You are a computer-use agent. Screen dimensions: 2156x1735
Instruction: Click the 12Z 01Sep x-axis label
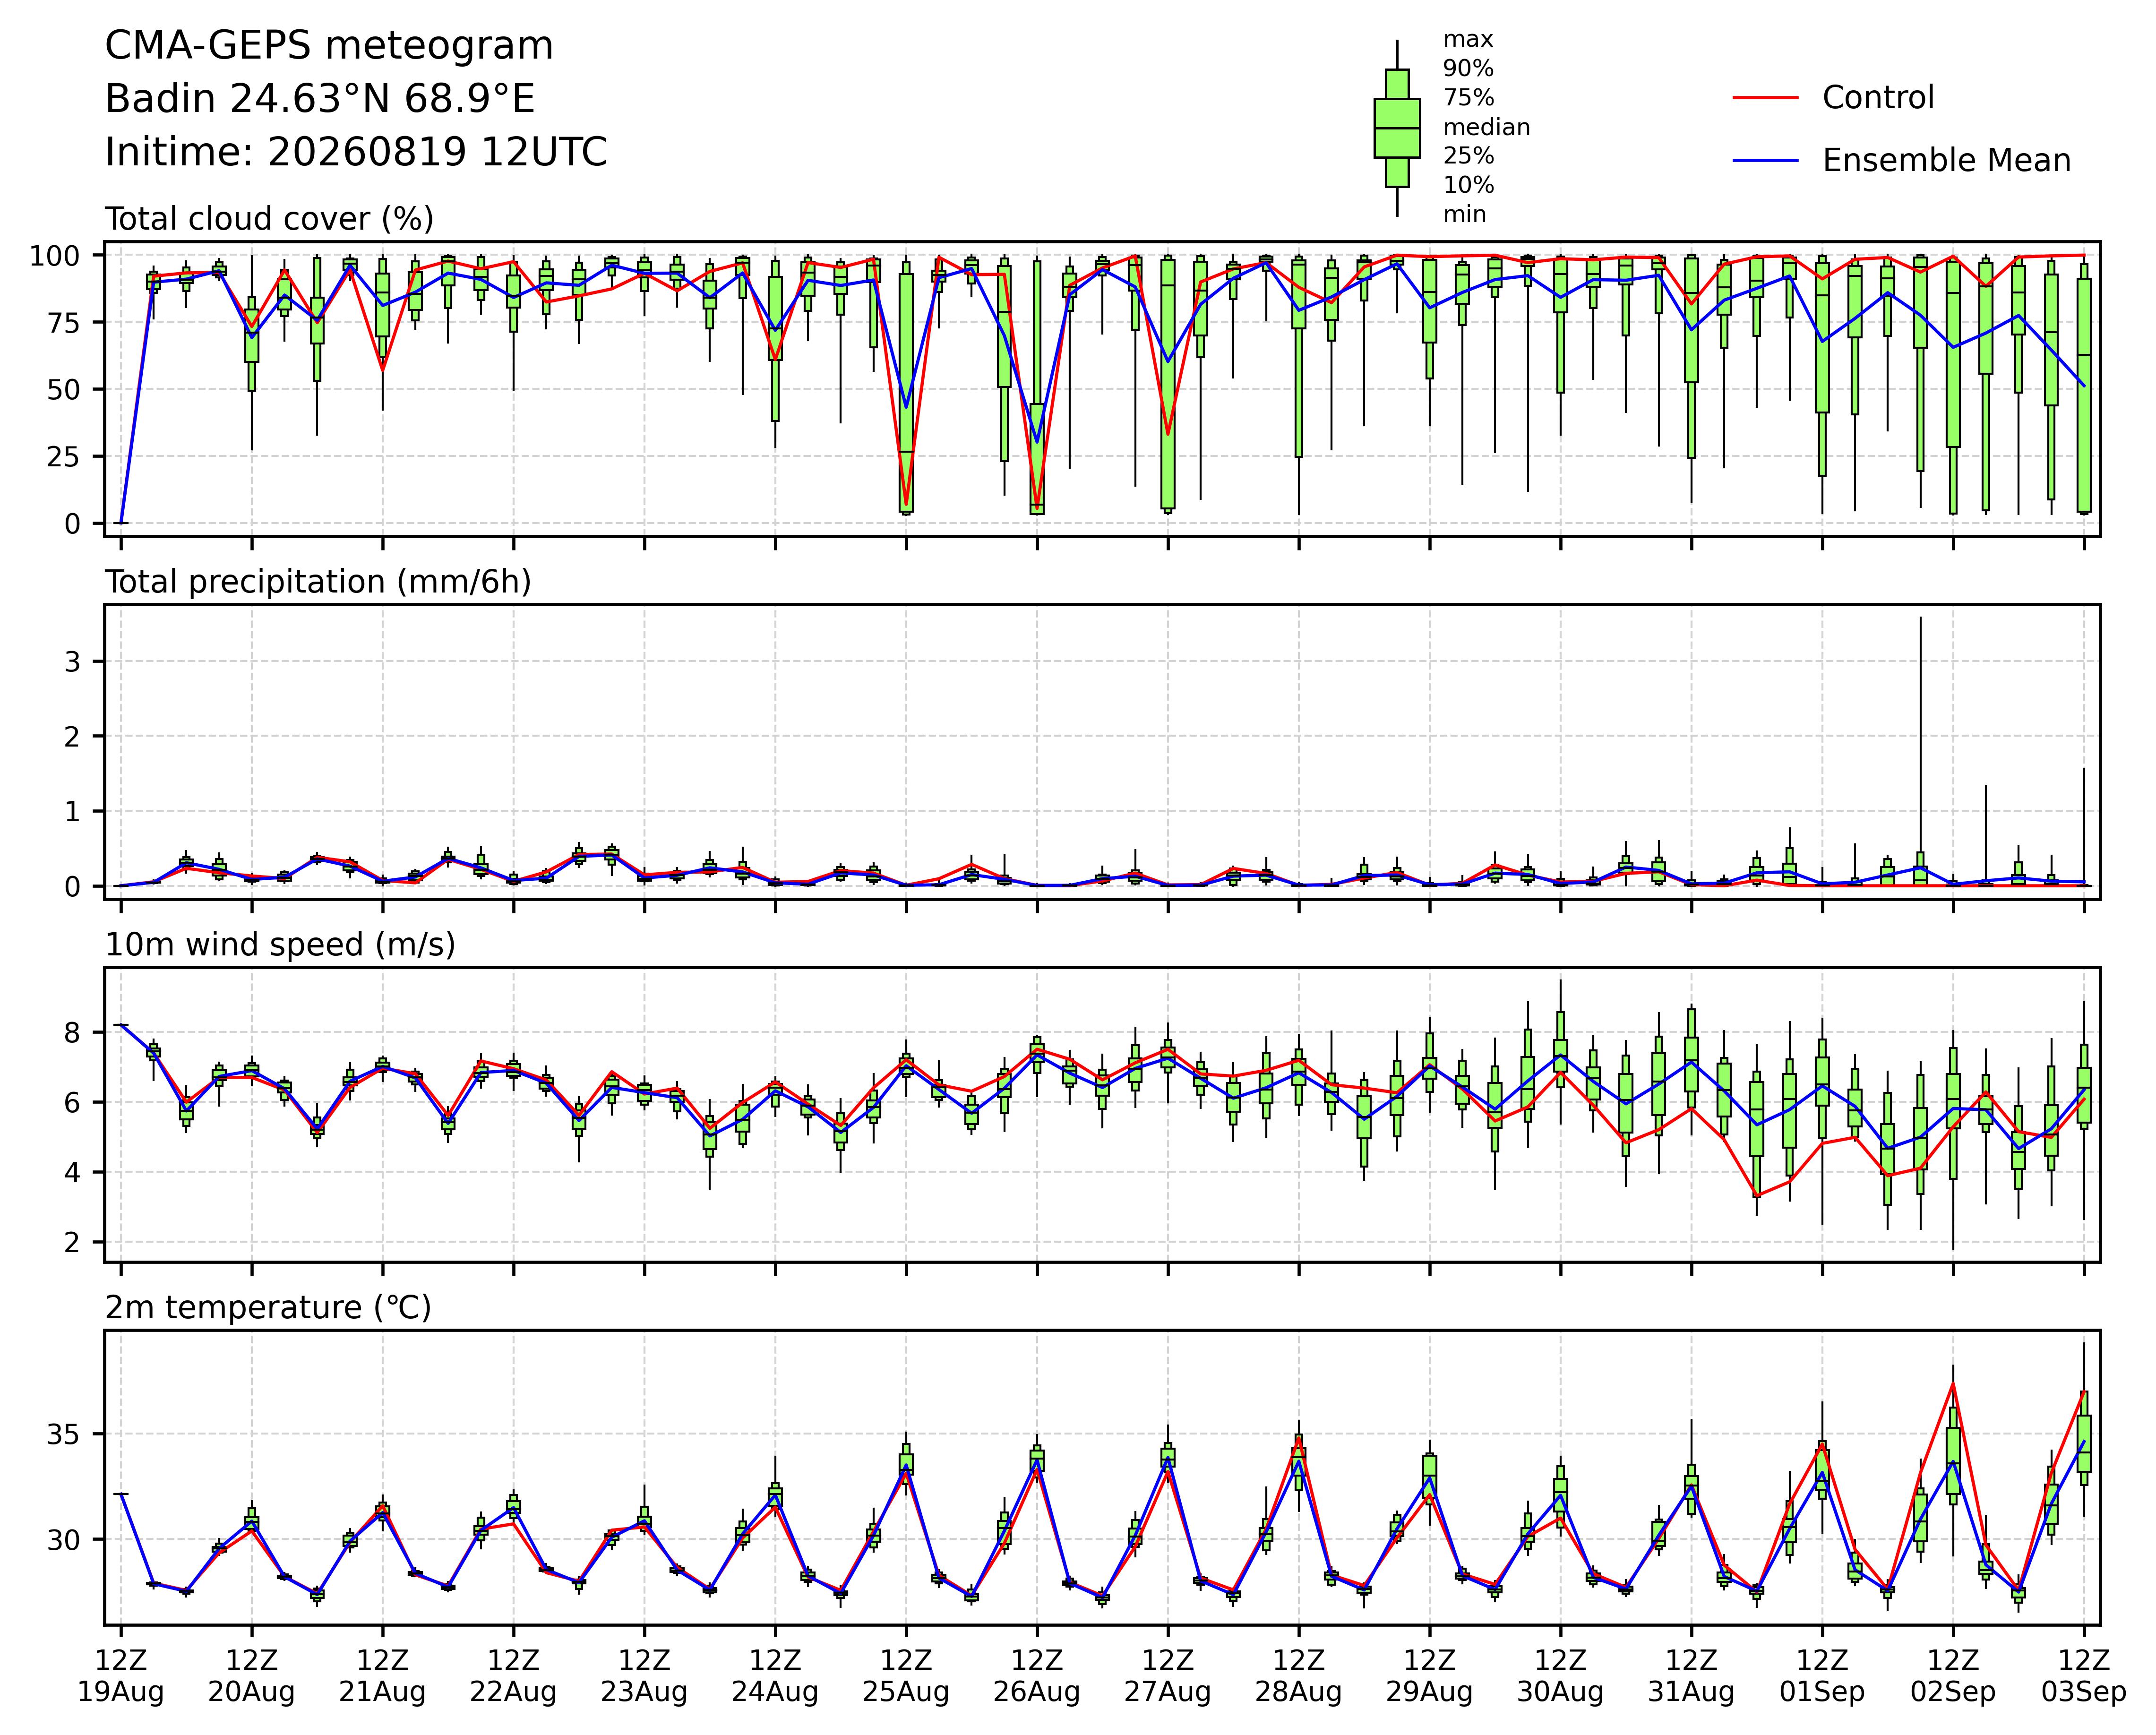pyautogui.click(x=1822, y=1677)
